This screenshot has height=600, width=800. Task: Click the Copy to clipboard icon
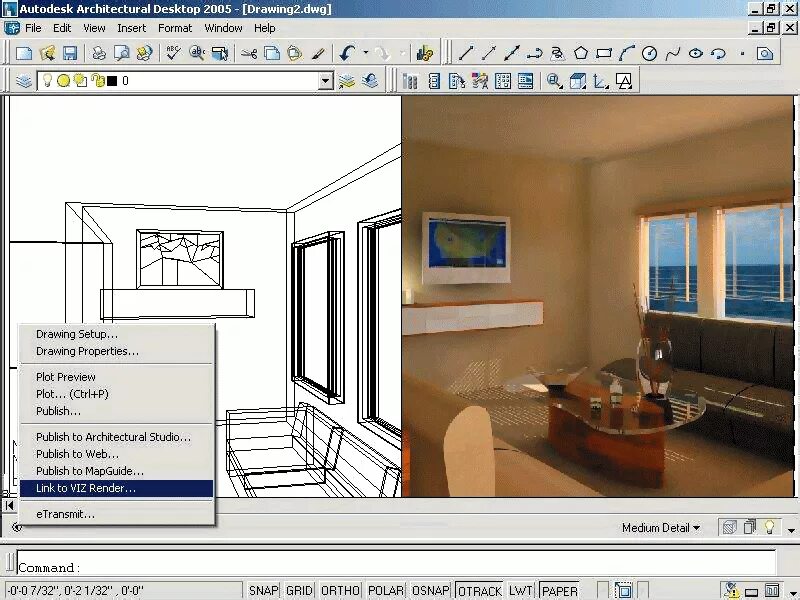point(272,53)
